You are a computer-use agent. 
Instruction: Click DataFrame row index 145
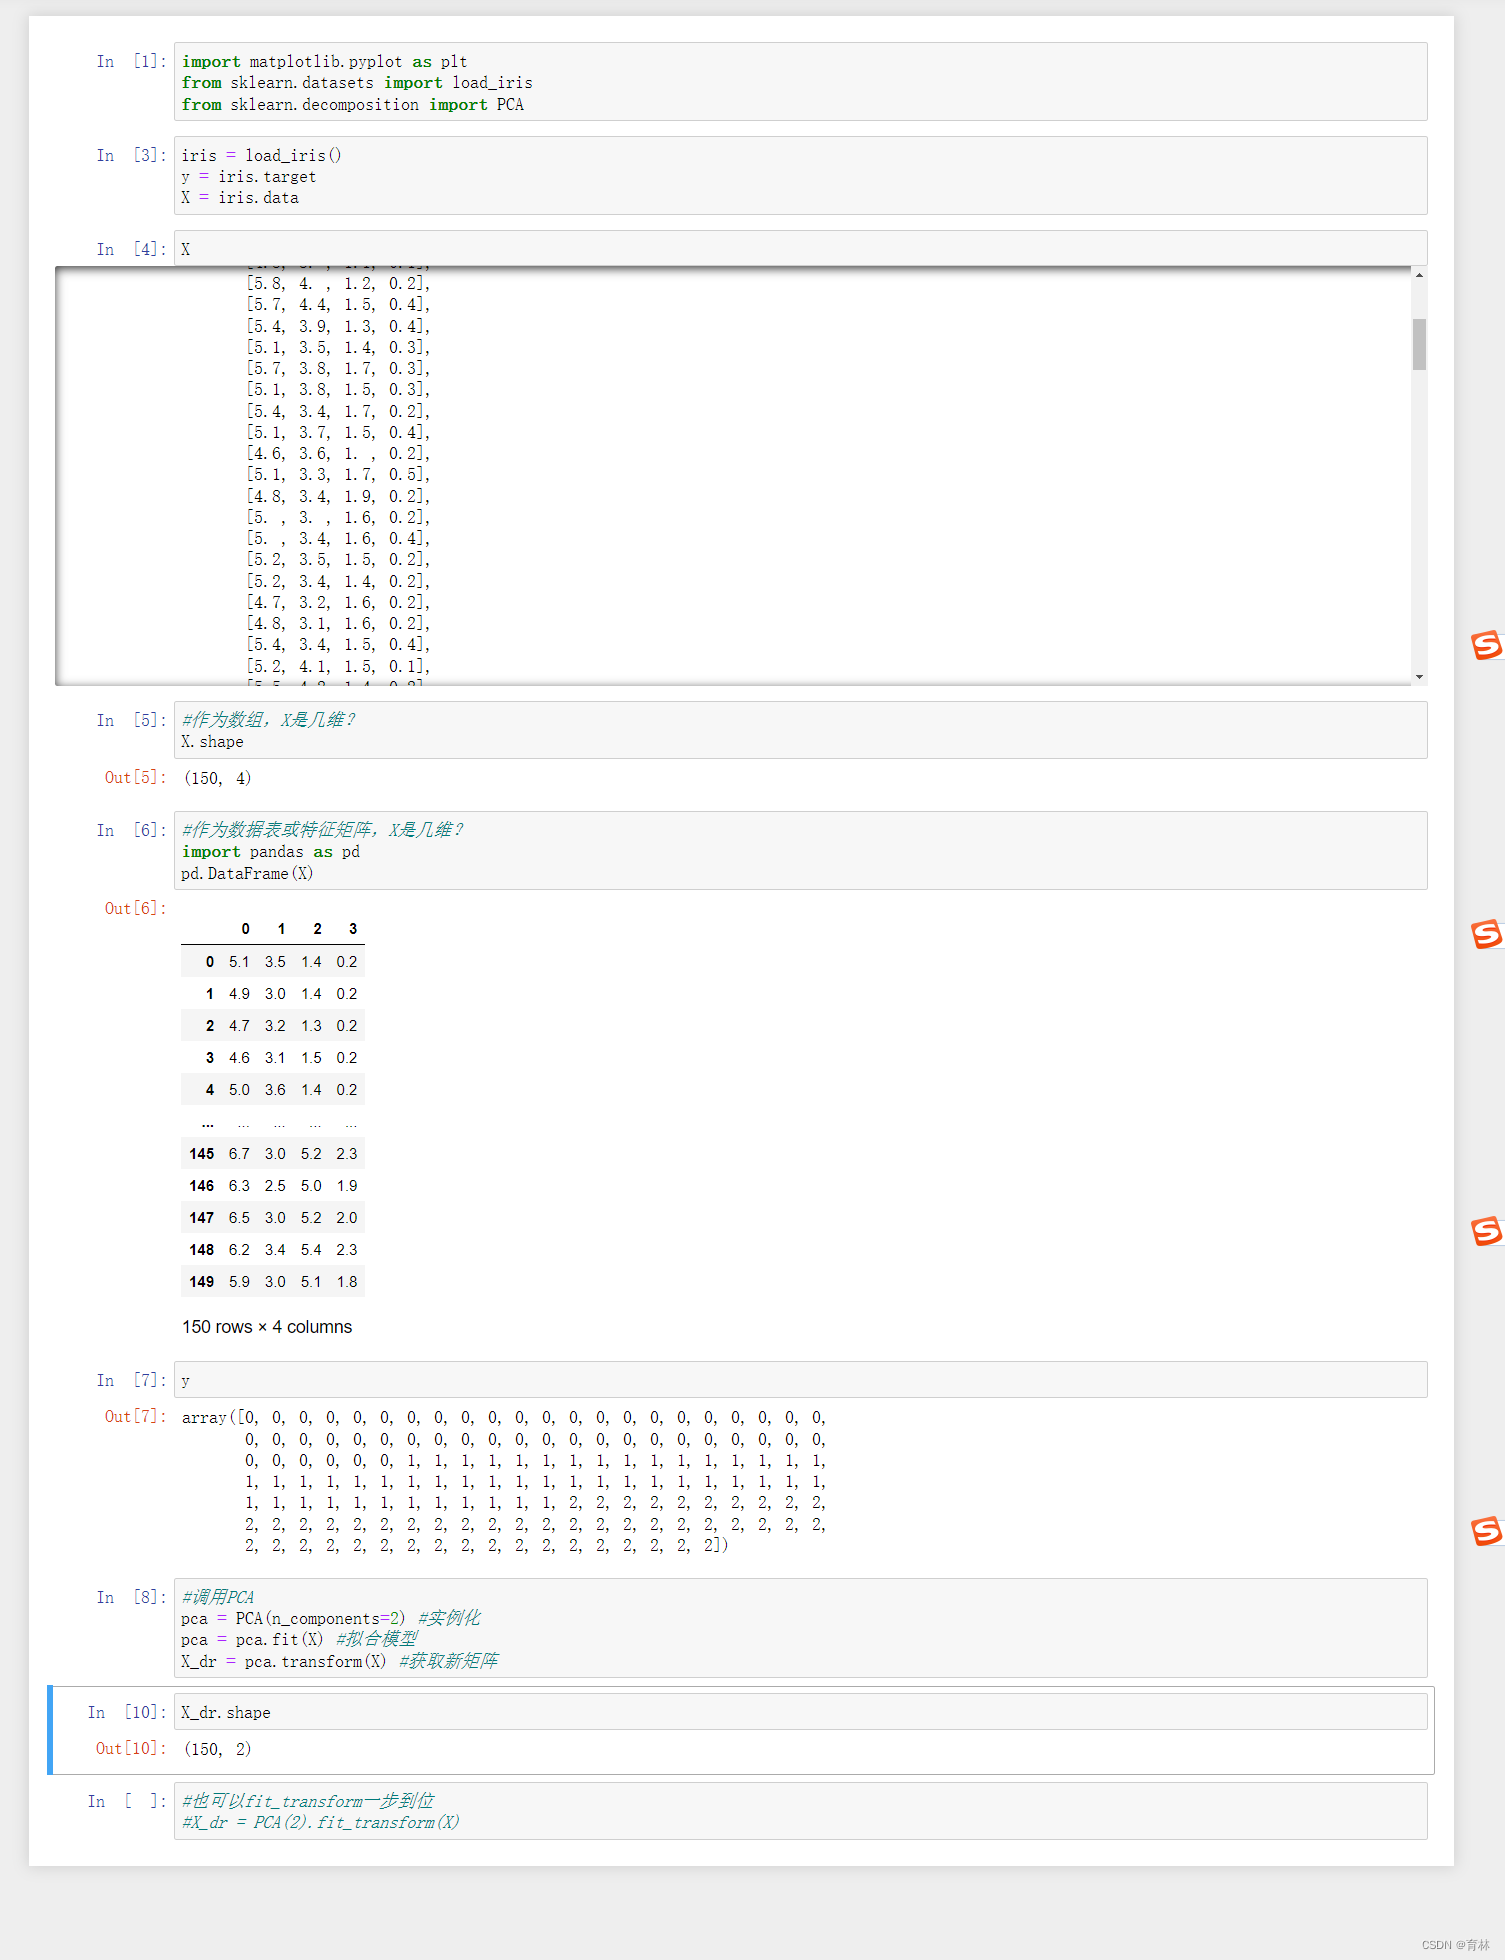[202, 1154]
